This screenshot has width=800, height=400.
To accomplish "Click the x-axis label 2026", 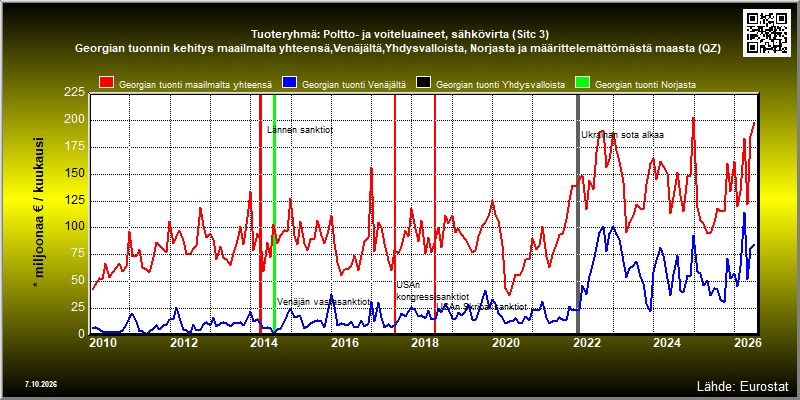I will 748,342.
